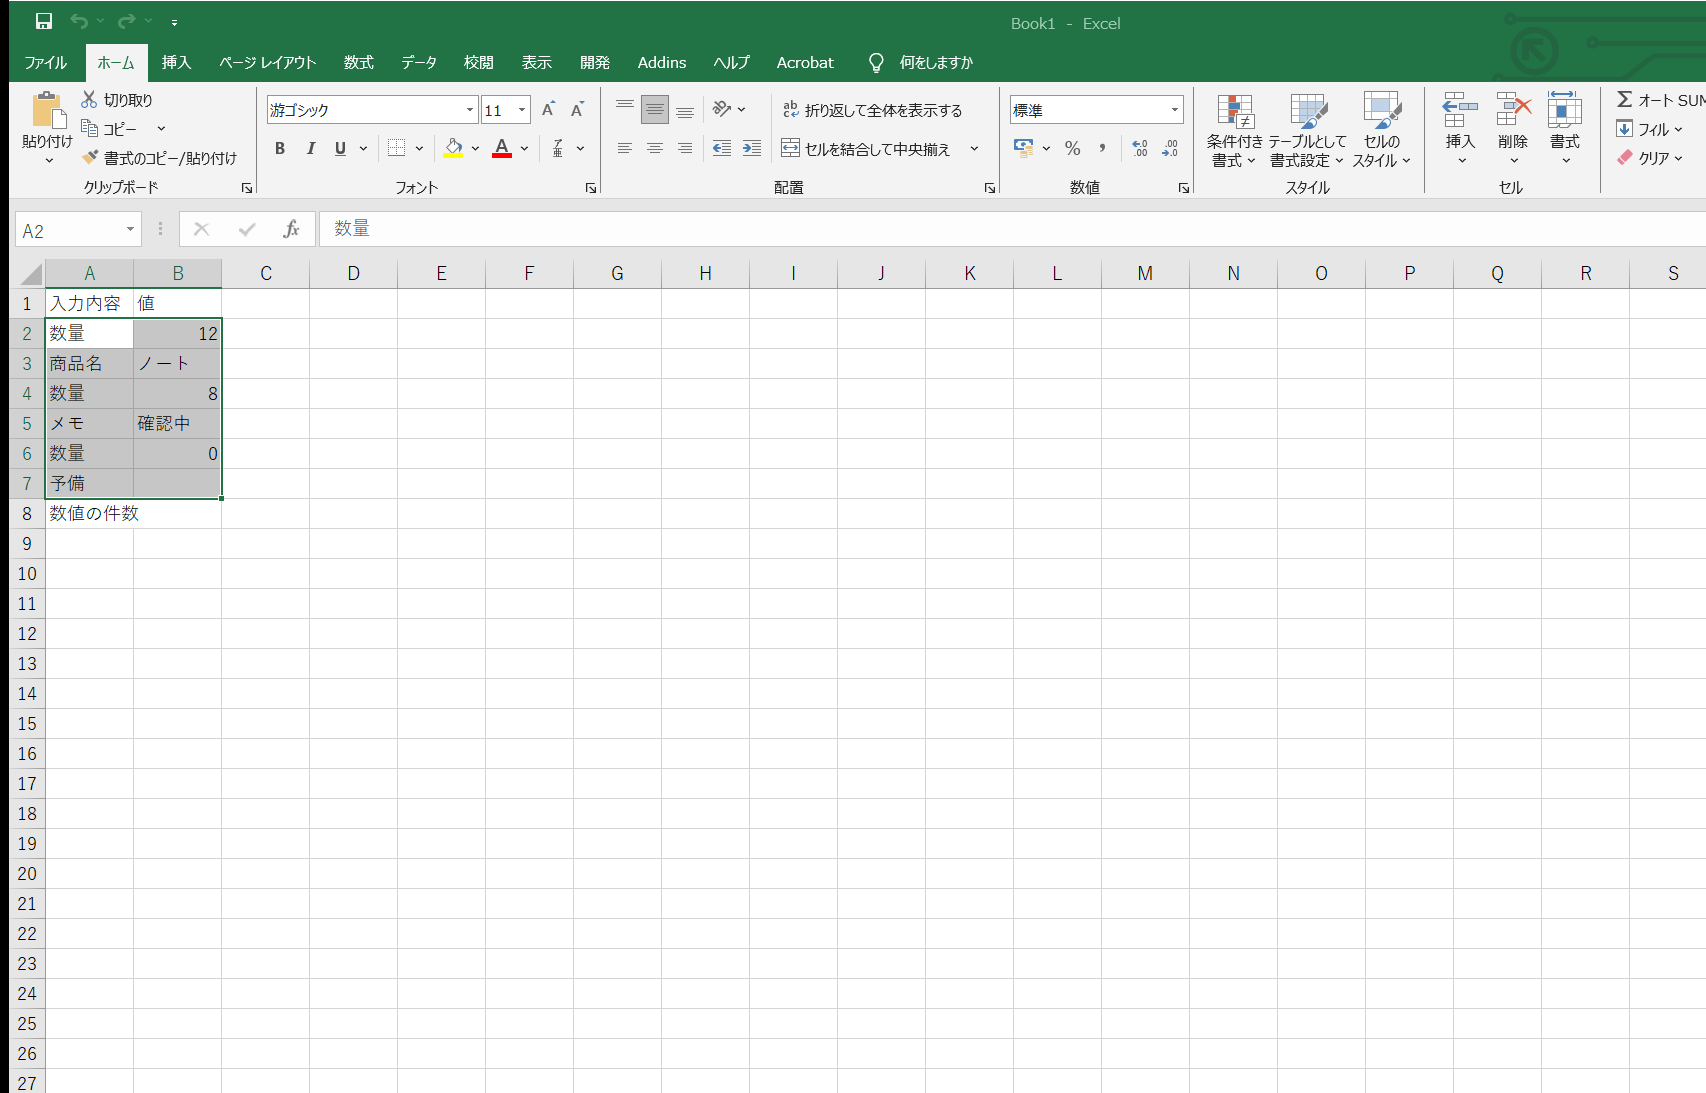The width and height of the screenshot is (1706, 1093).
Task: Expand the merge and center options arrow
Action: [x=974, y=148]
